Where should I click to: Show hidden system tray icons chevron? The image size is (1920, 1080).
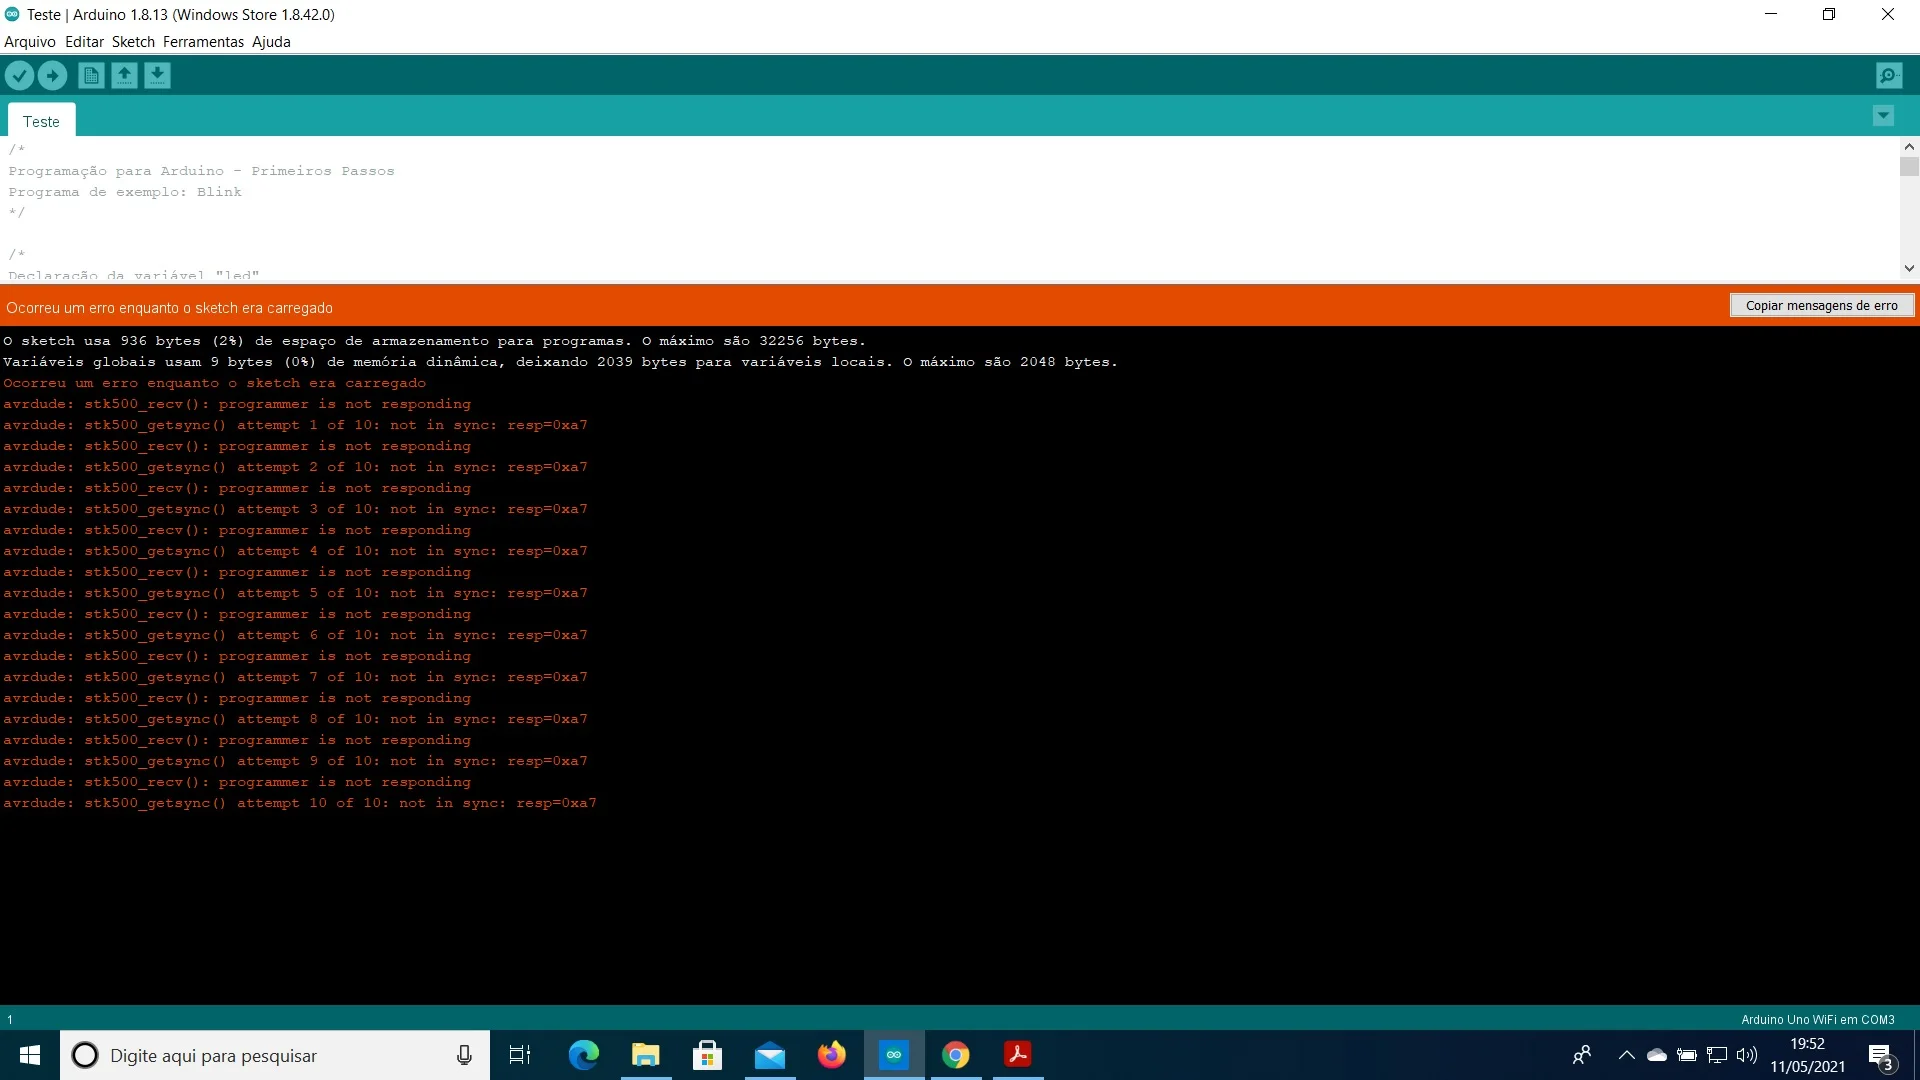point(1626,1055)
